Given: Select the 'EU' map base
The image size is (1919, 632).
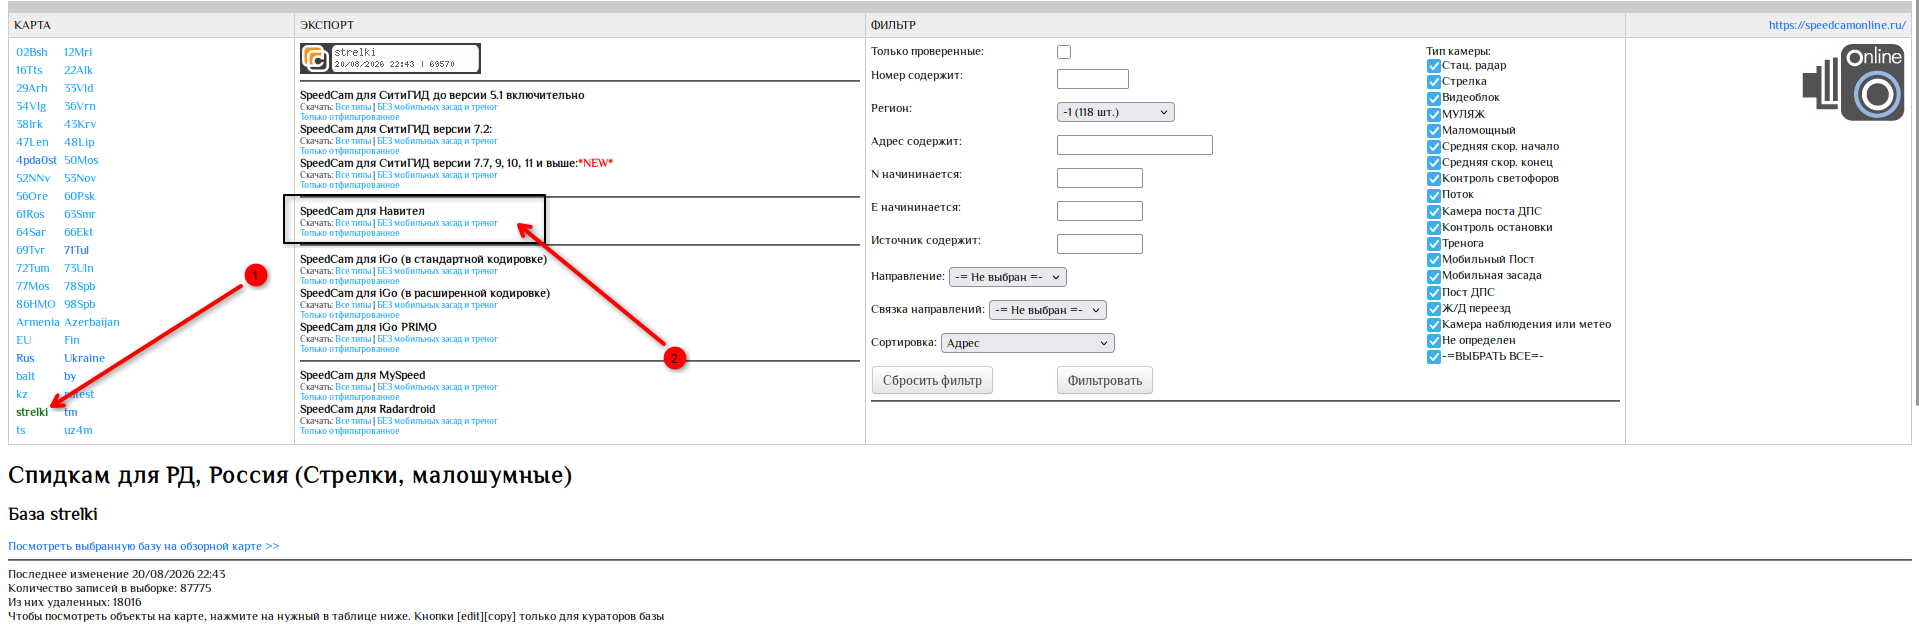Looking at the screenshot, I should (x=24, y=340).
